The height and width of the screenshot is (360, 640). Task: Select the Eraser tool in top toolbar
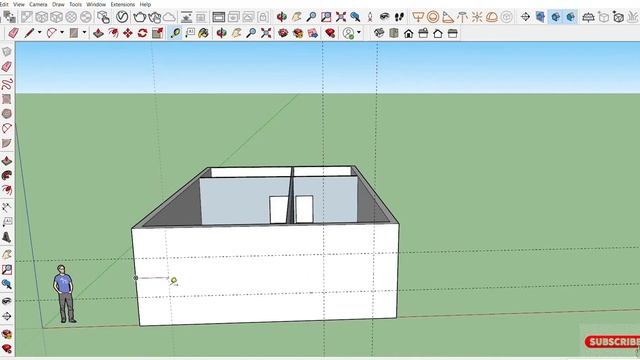(13, 33)
